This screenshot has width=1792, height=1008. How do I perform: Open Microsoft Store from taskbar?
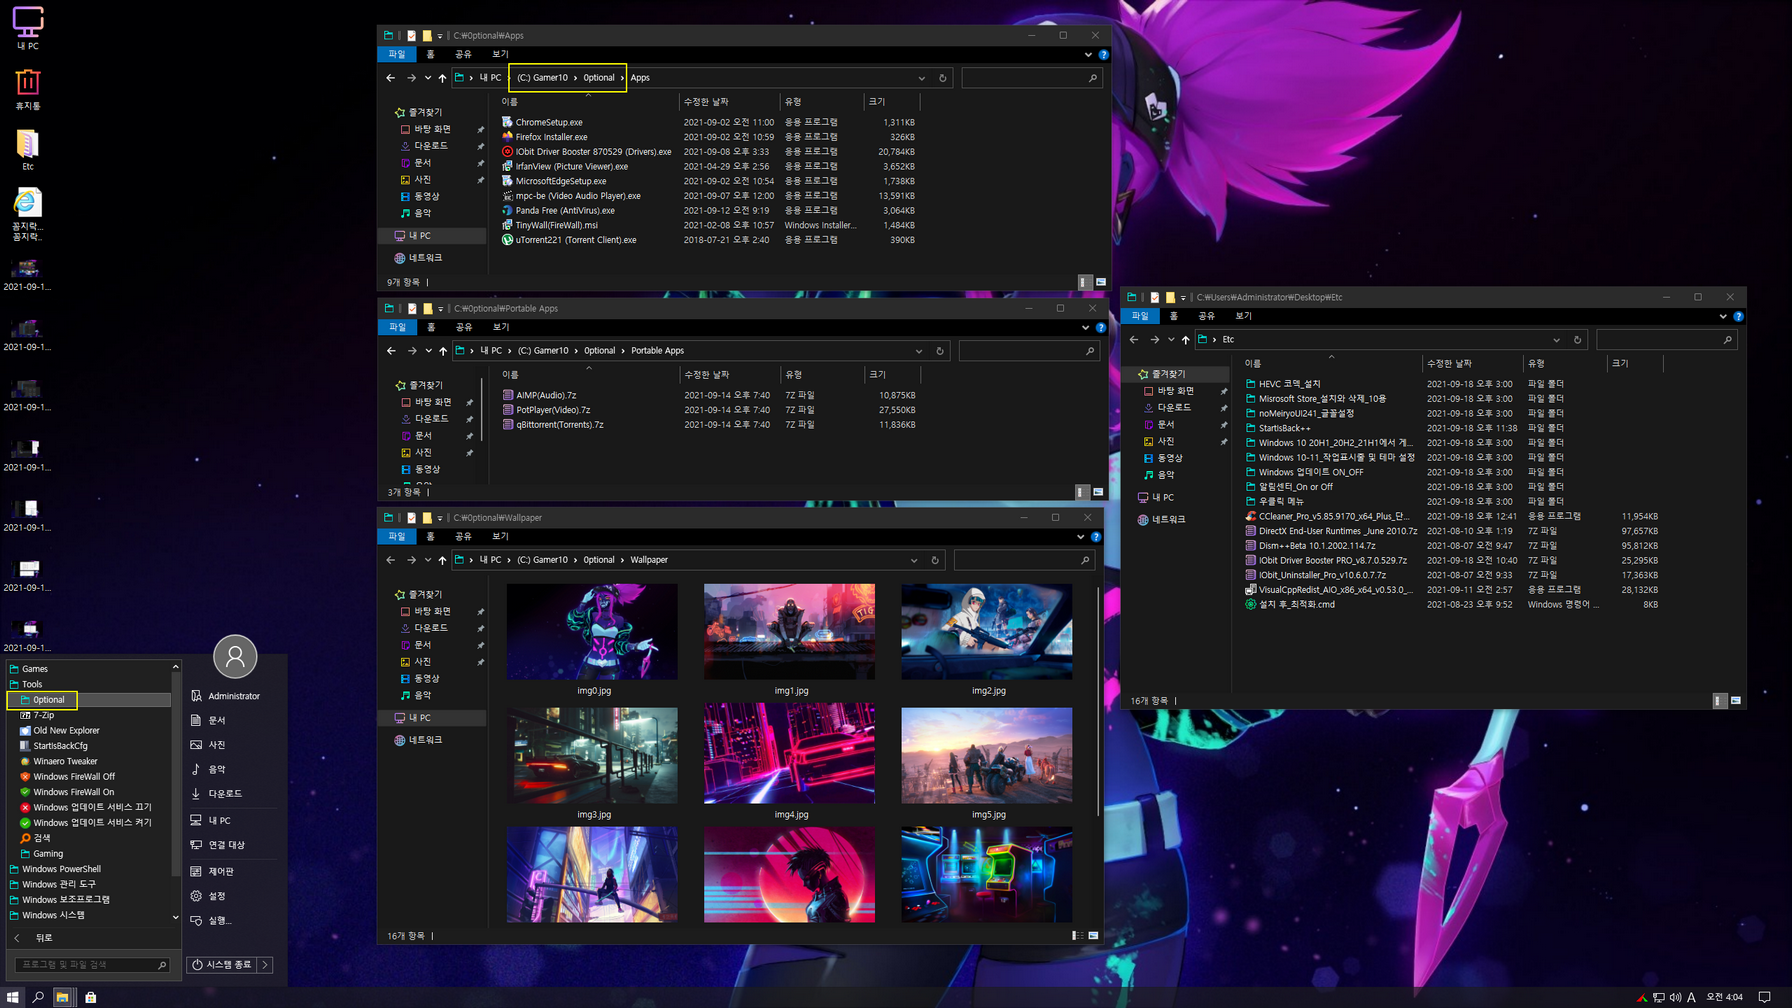click(x=91, y=997)
